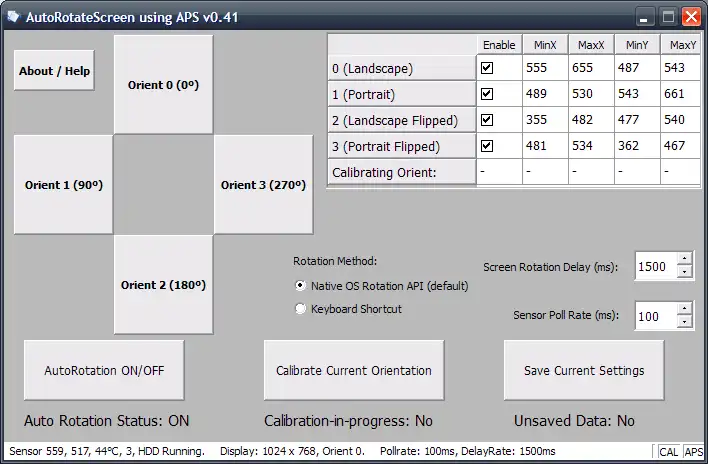Click Landscape Flipped MinY cell 477
Screen dimensions: 708x464
point(637,120)
